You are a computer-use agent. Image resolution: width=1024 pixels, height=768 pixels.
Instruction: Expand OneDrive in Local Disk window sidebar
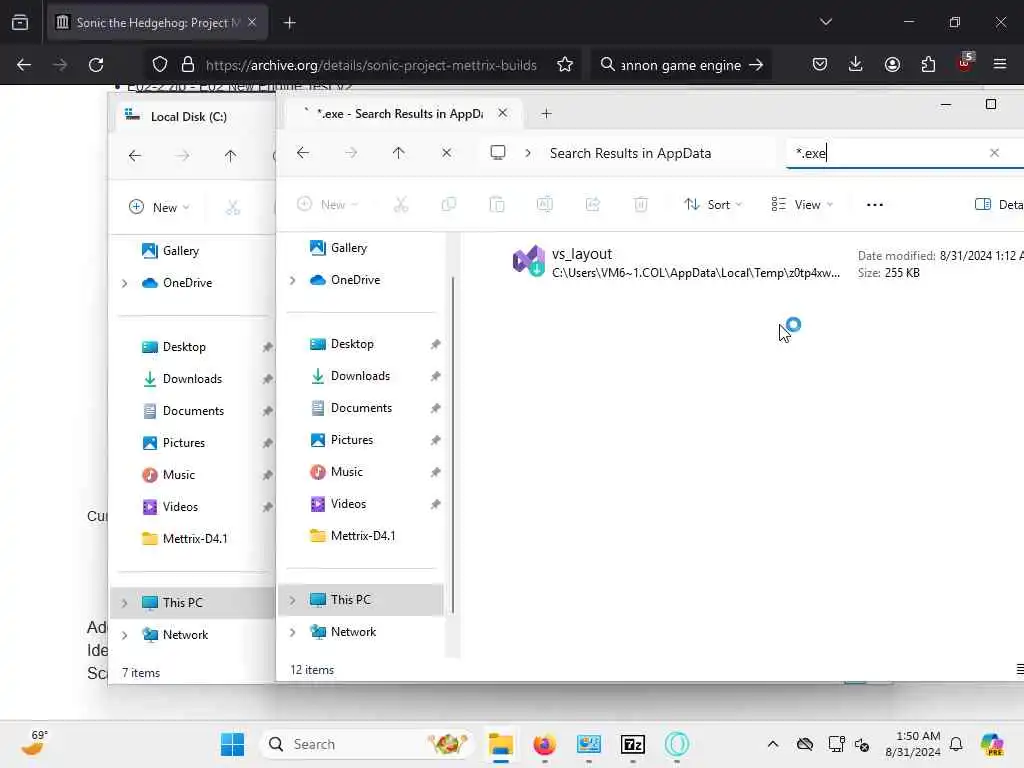[x=125, y=283]
